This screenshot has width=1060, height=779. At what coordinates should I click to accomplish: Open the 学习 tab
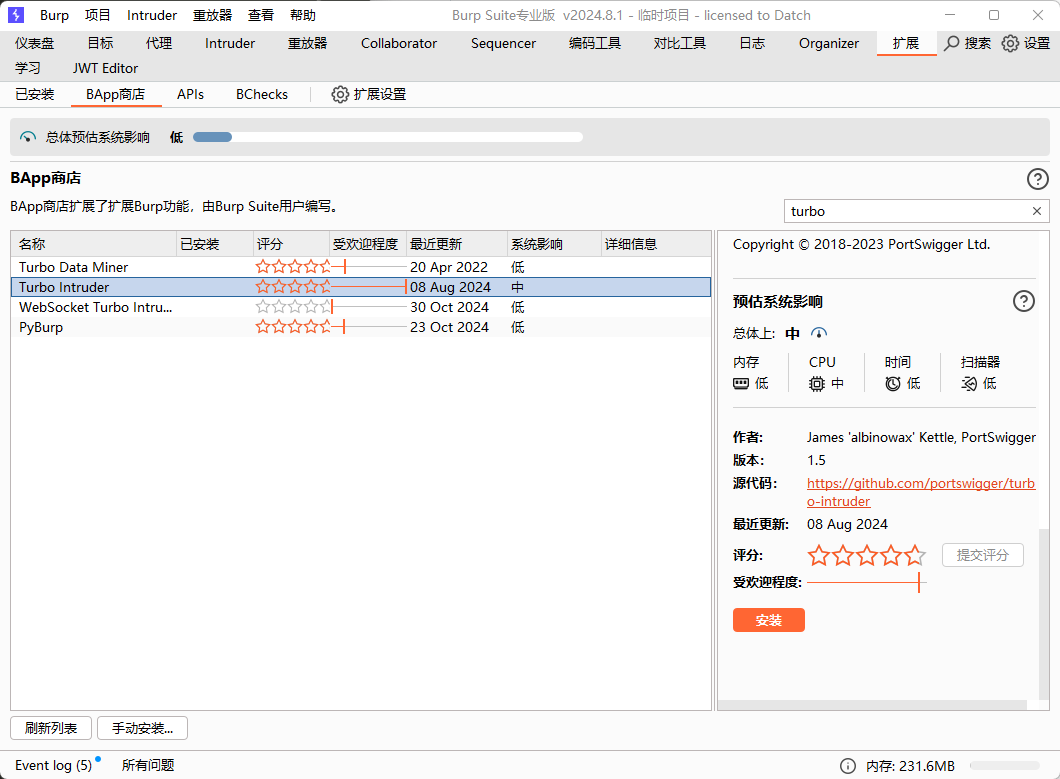click(28, 68)
